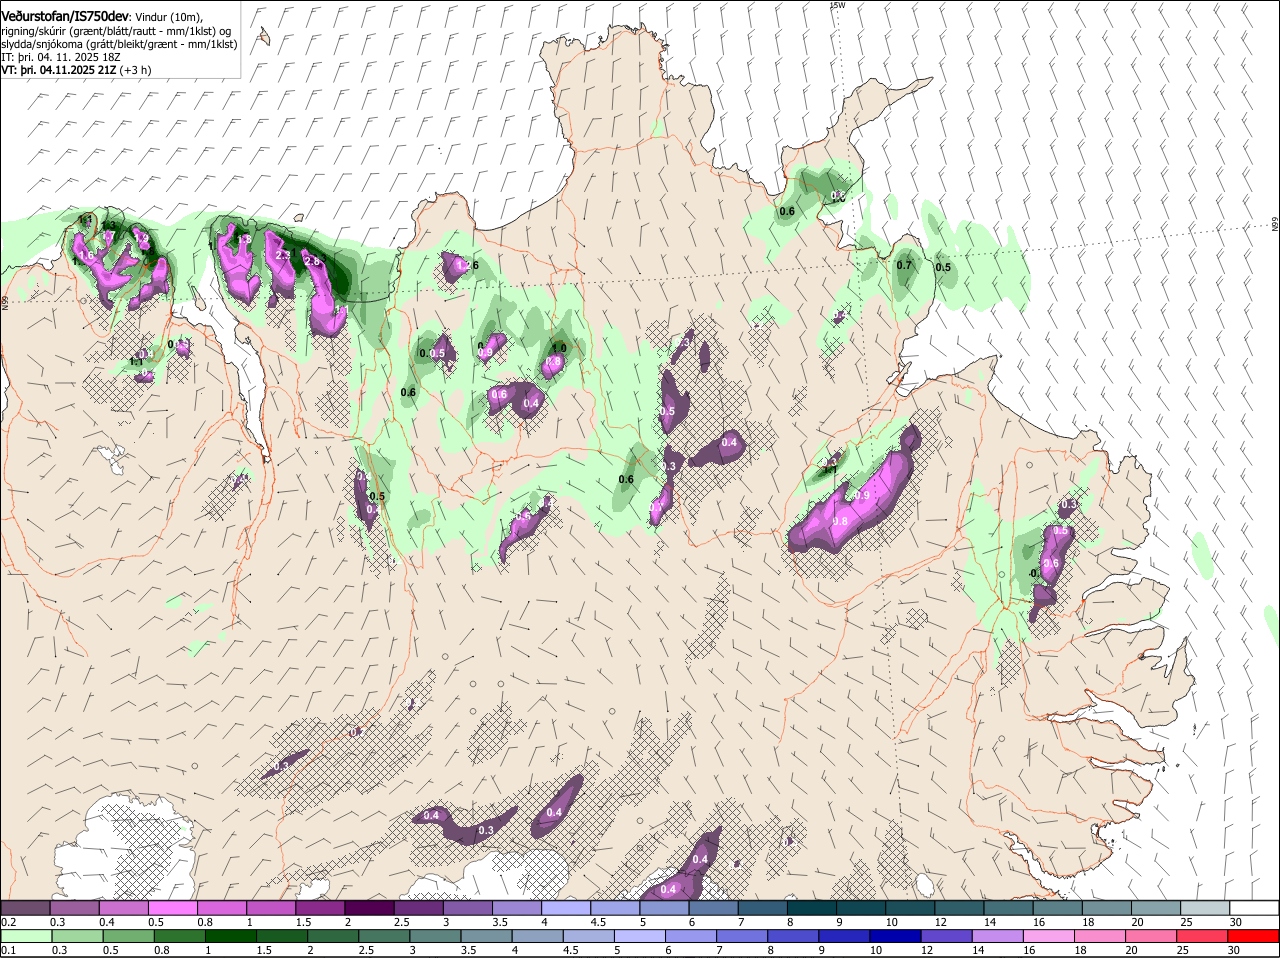Pick the white 30 swatch in upper legend row

click(x=1255, y=908)
